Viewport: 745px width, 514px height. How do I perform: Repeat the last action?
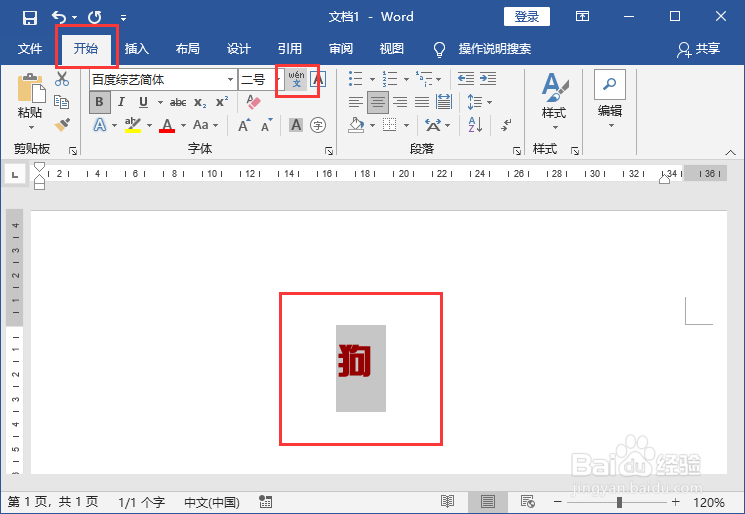(x=95, y=18)
